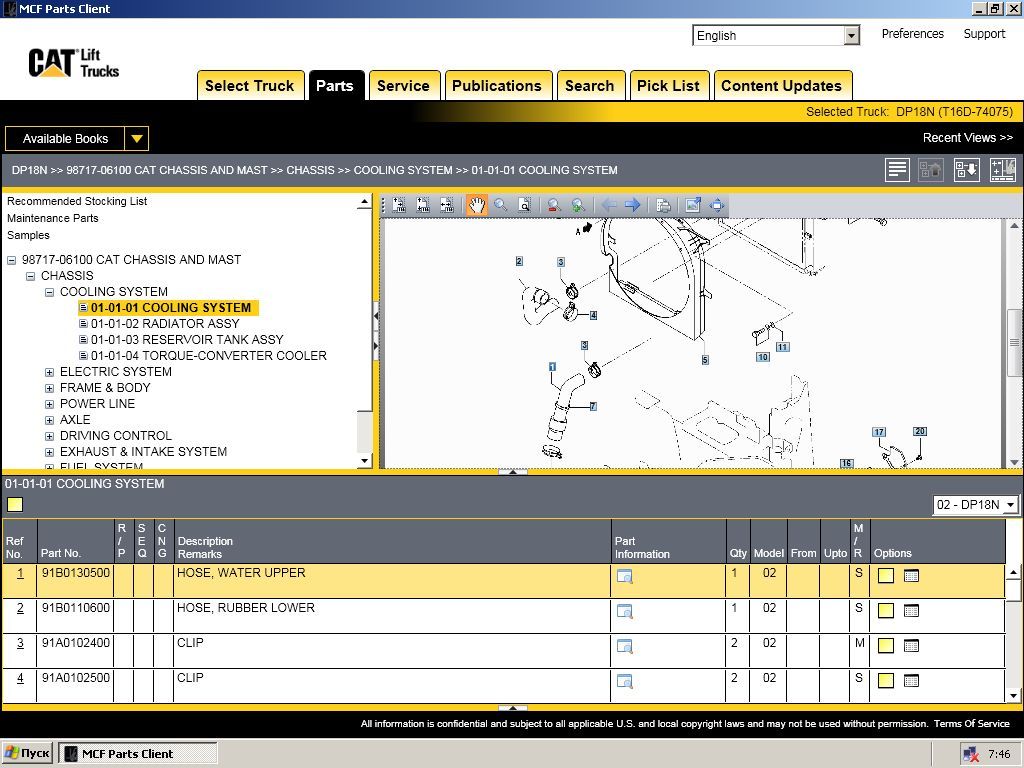Select 01-01-03 RESERVOIR TANK ASSY page
Screen dimensions: 1024x768
click(187, 340)
